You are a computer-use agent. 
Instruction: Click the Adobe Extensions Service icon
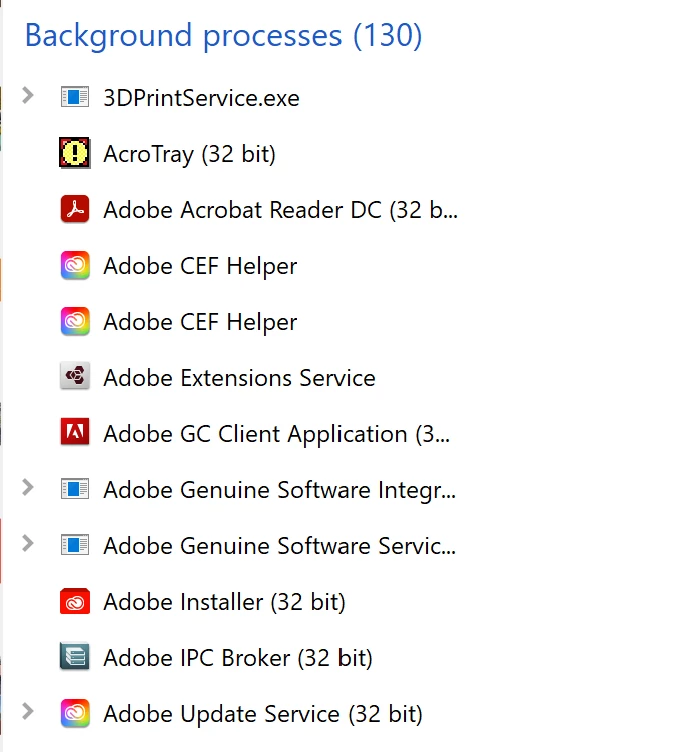(x=75, y=376)
